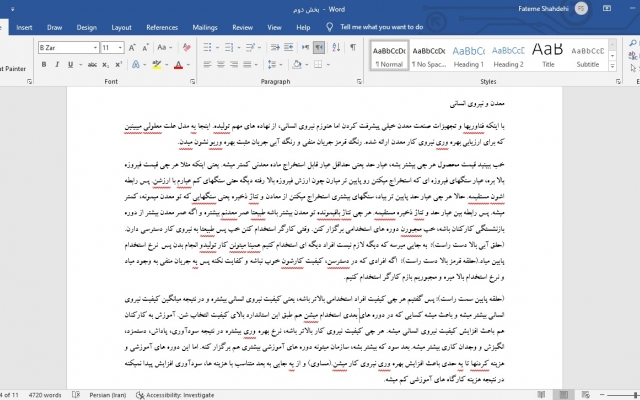Switch to the Design tab
Viewport: 640px width, 400px height.
click(x=87, y=27)
